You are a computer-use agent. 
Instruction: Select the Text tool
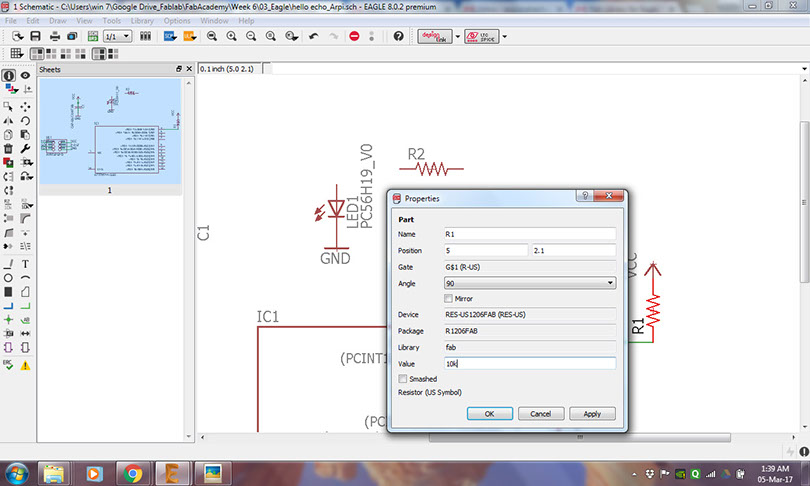[25, 264]
